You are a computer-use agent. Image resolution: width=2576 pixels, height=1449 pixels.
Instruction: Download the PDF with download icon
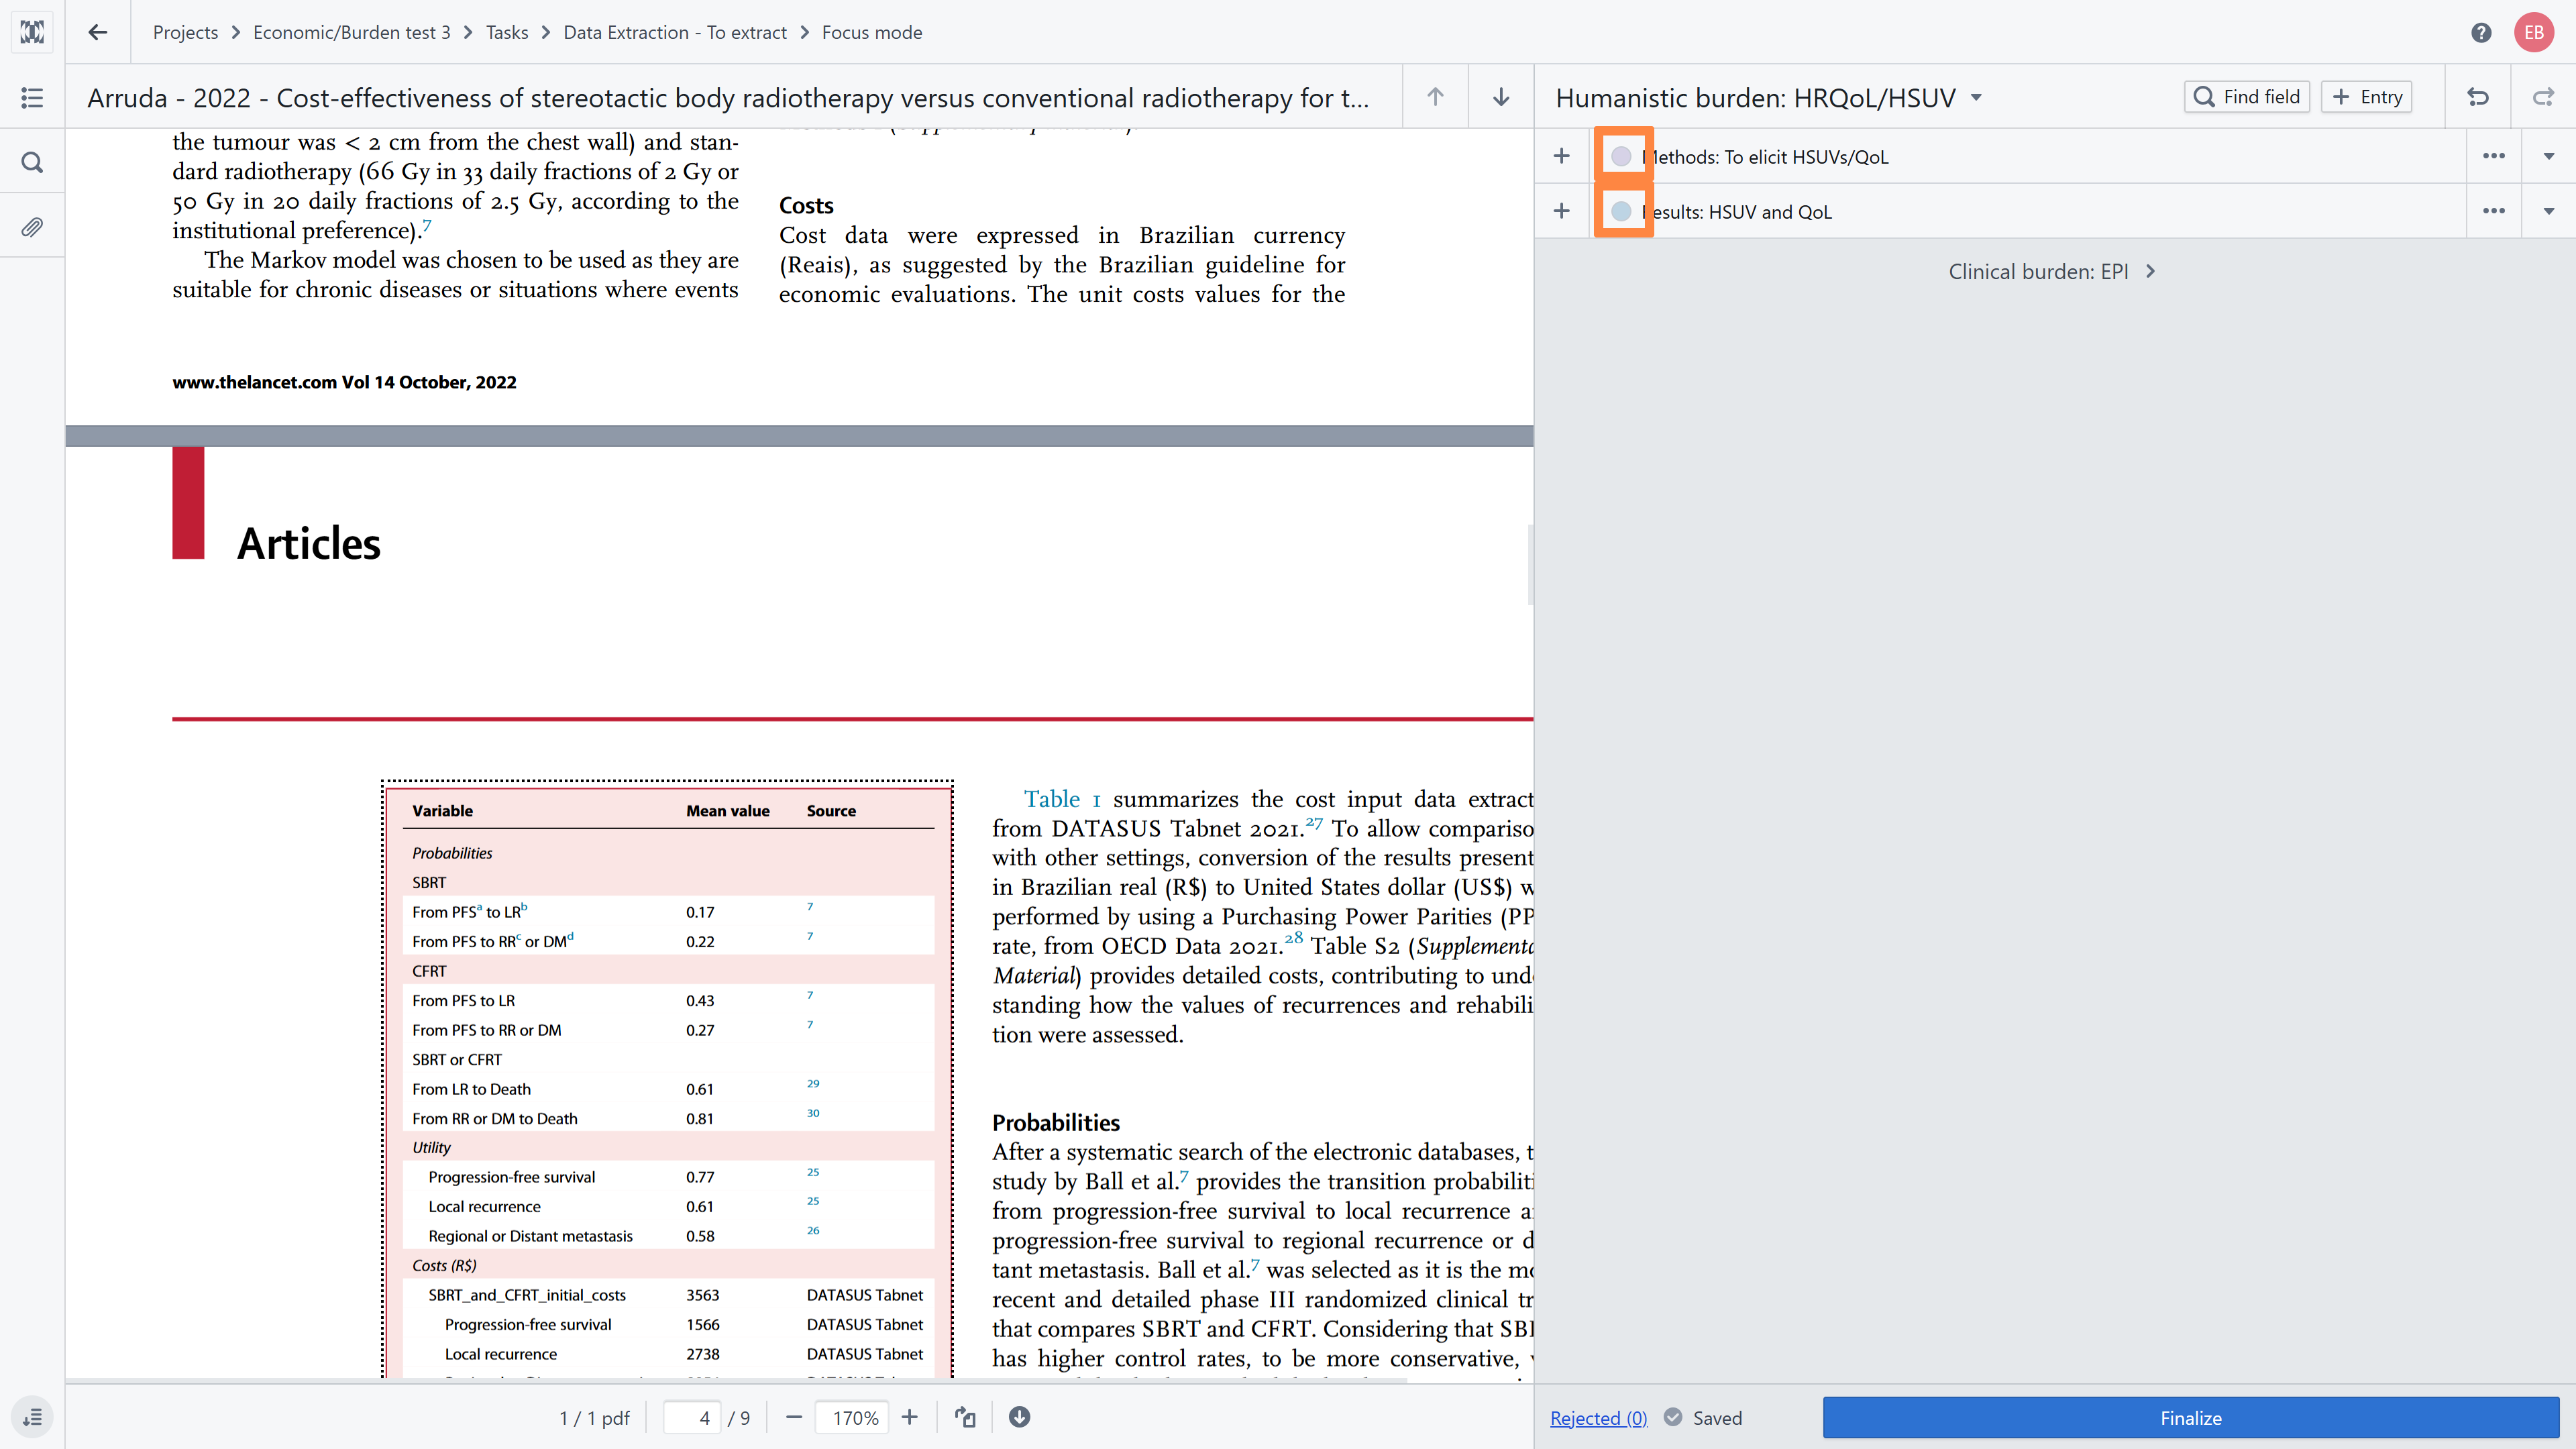(1019, 1417)
